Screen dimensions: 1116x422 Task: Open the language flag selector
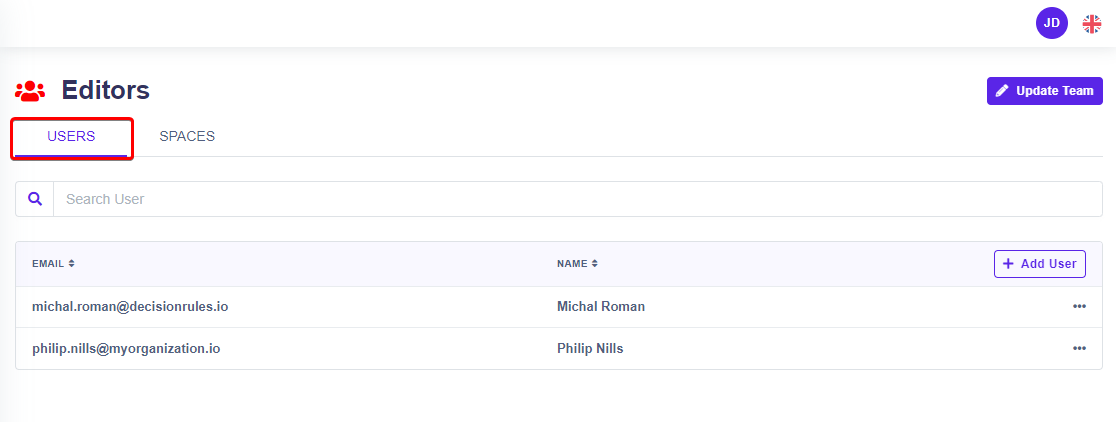1092,24
